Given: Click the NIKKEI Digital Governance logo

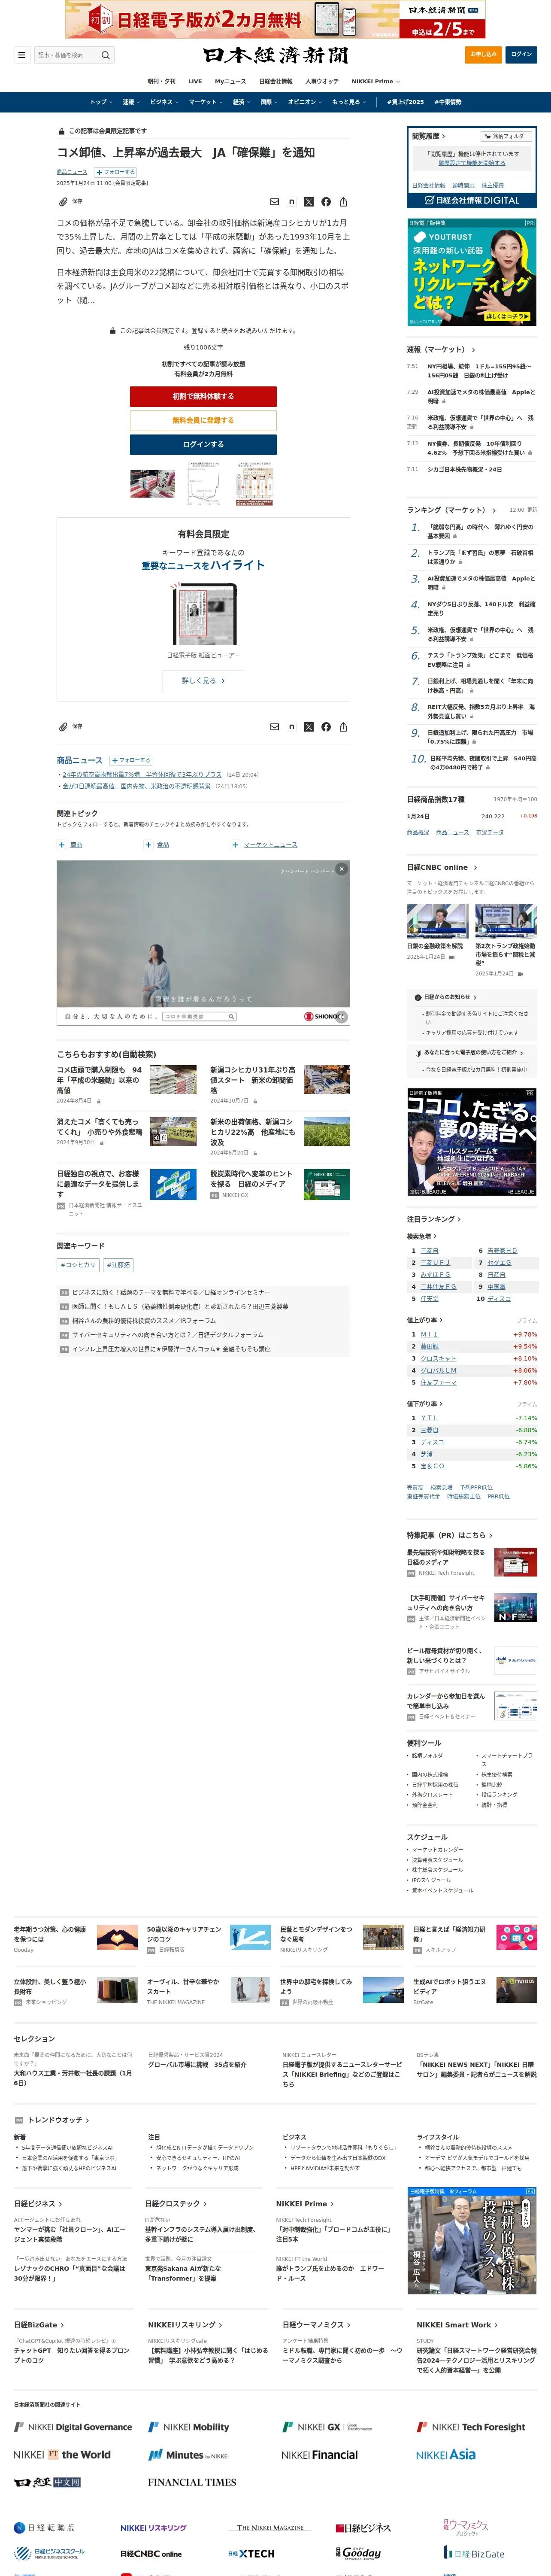Looking at the screenshot, I should tap(73, 2427).
